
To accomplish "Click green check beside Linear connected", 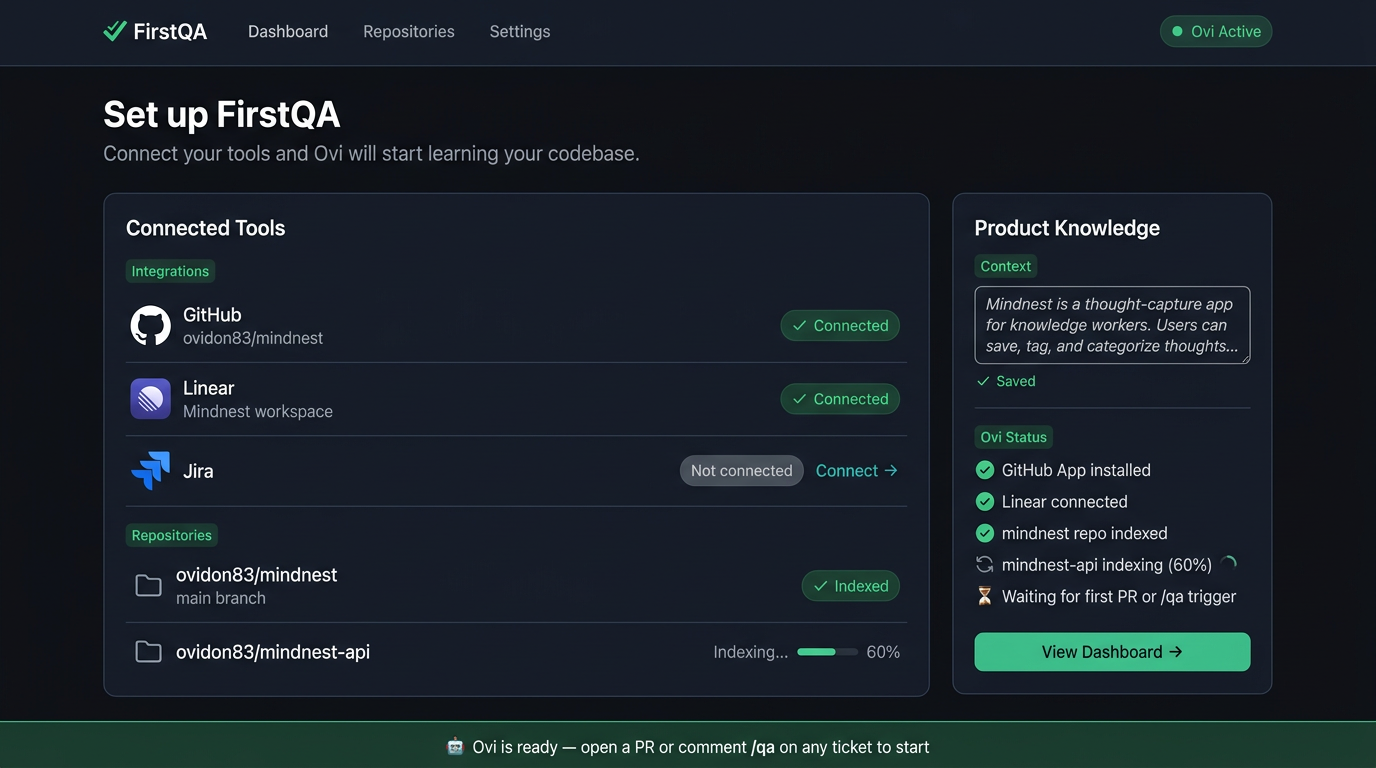I will click(985, 502).
